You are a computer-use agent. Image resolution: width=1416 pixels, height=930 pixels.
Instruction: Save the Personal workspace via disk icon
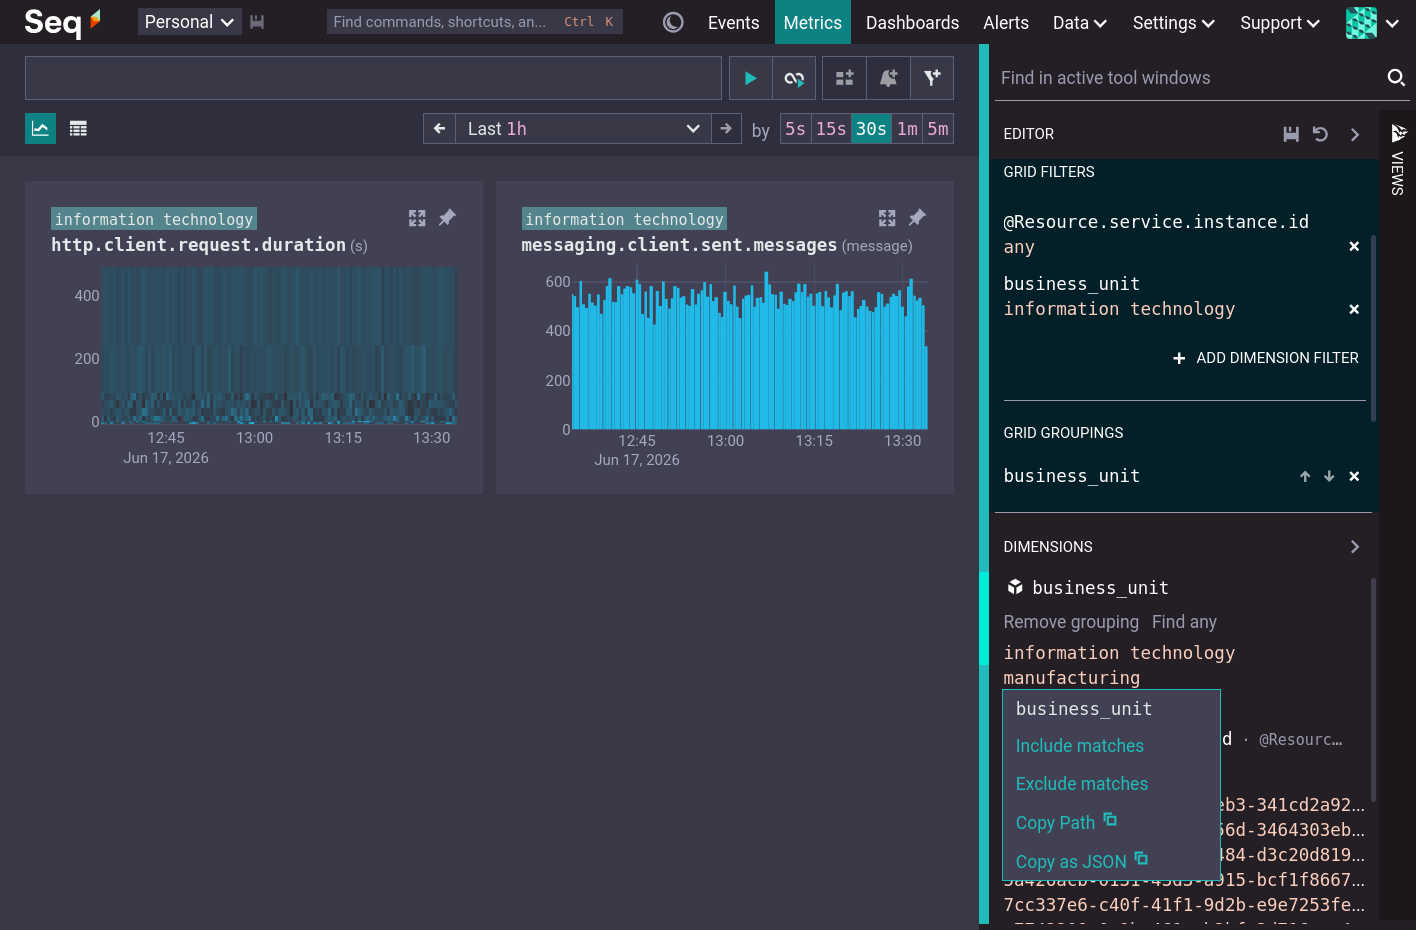[257, 22]
